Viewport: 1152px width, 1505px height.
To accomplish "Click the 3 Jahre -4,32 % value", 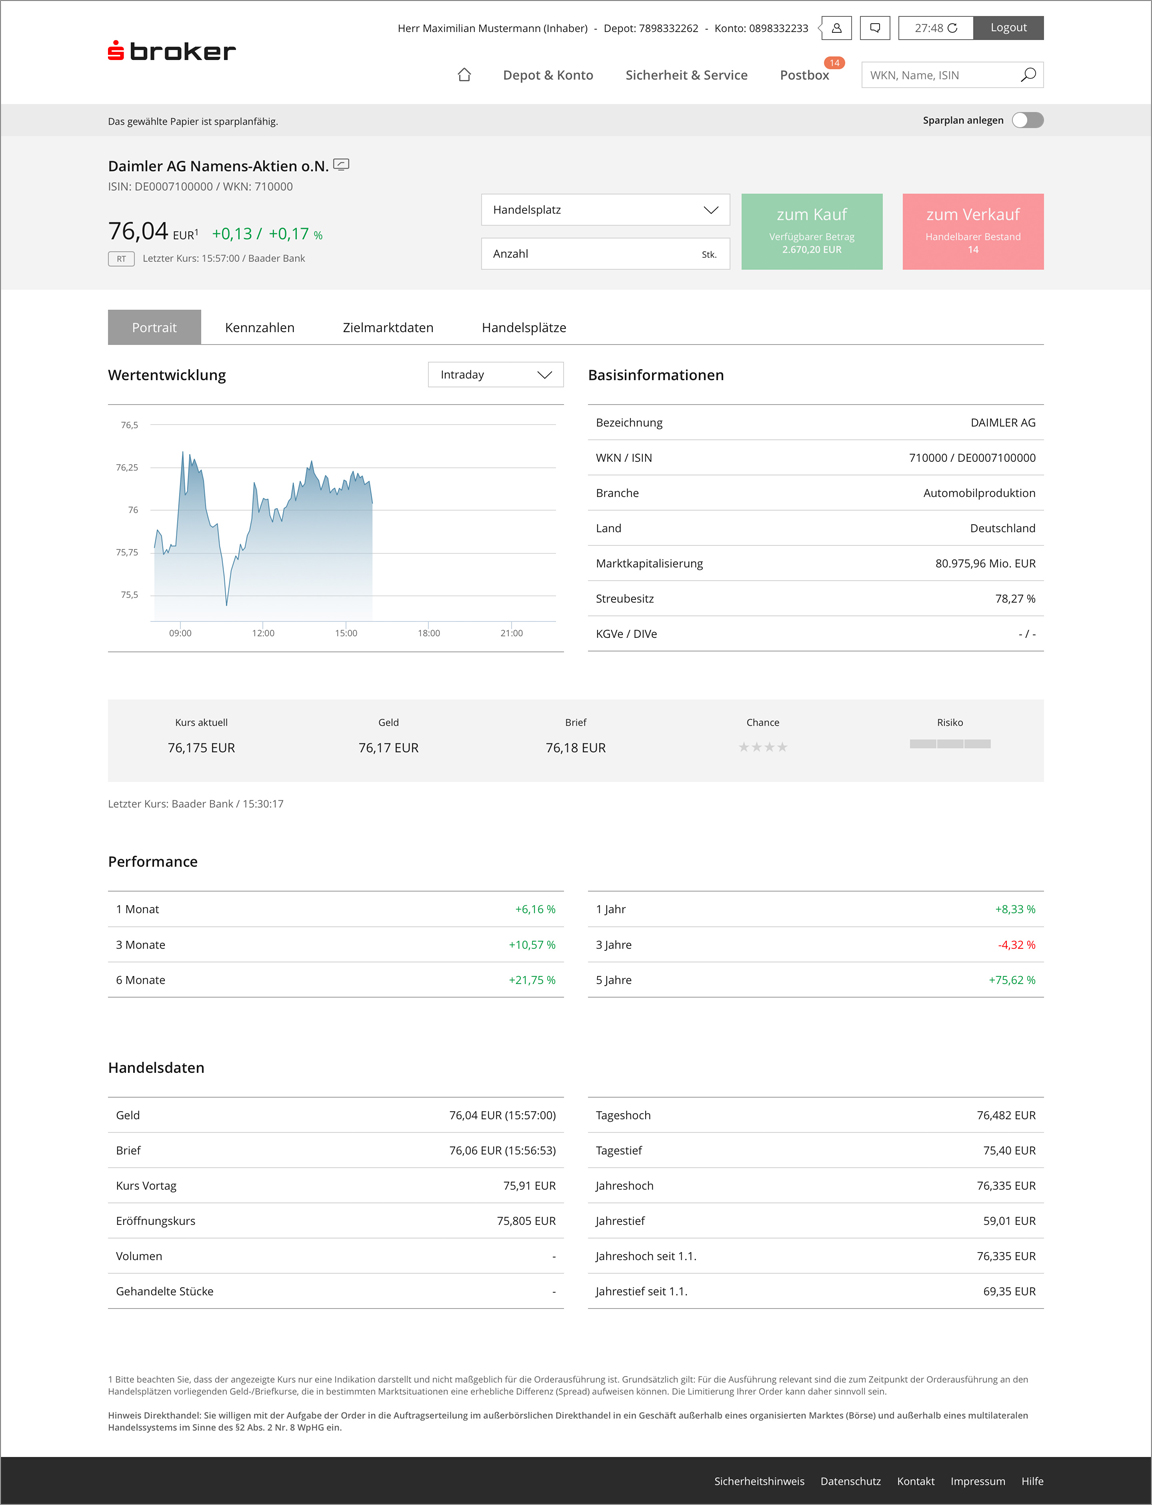I will pyautogui.click(x=1017, y=945).
